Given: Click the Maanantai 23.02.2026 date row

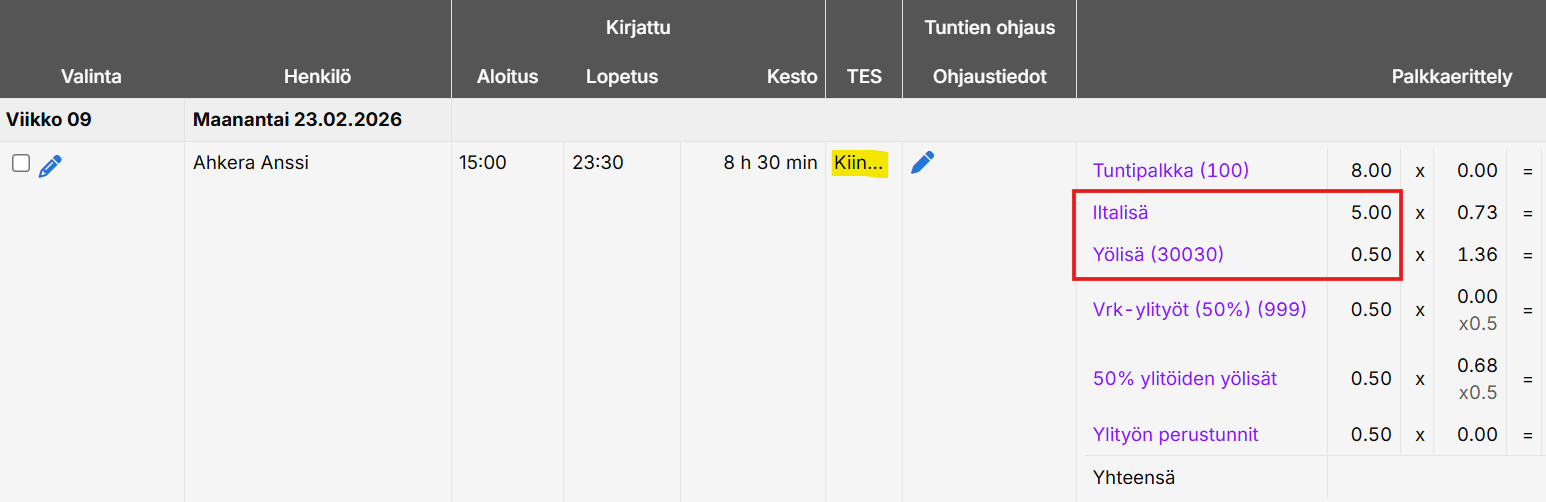Looking at the screenshot, I should coord(297,120).
